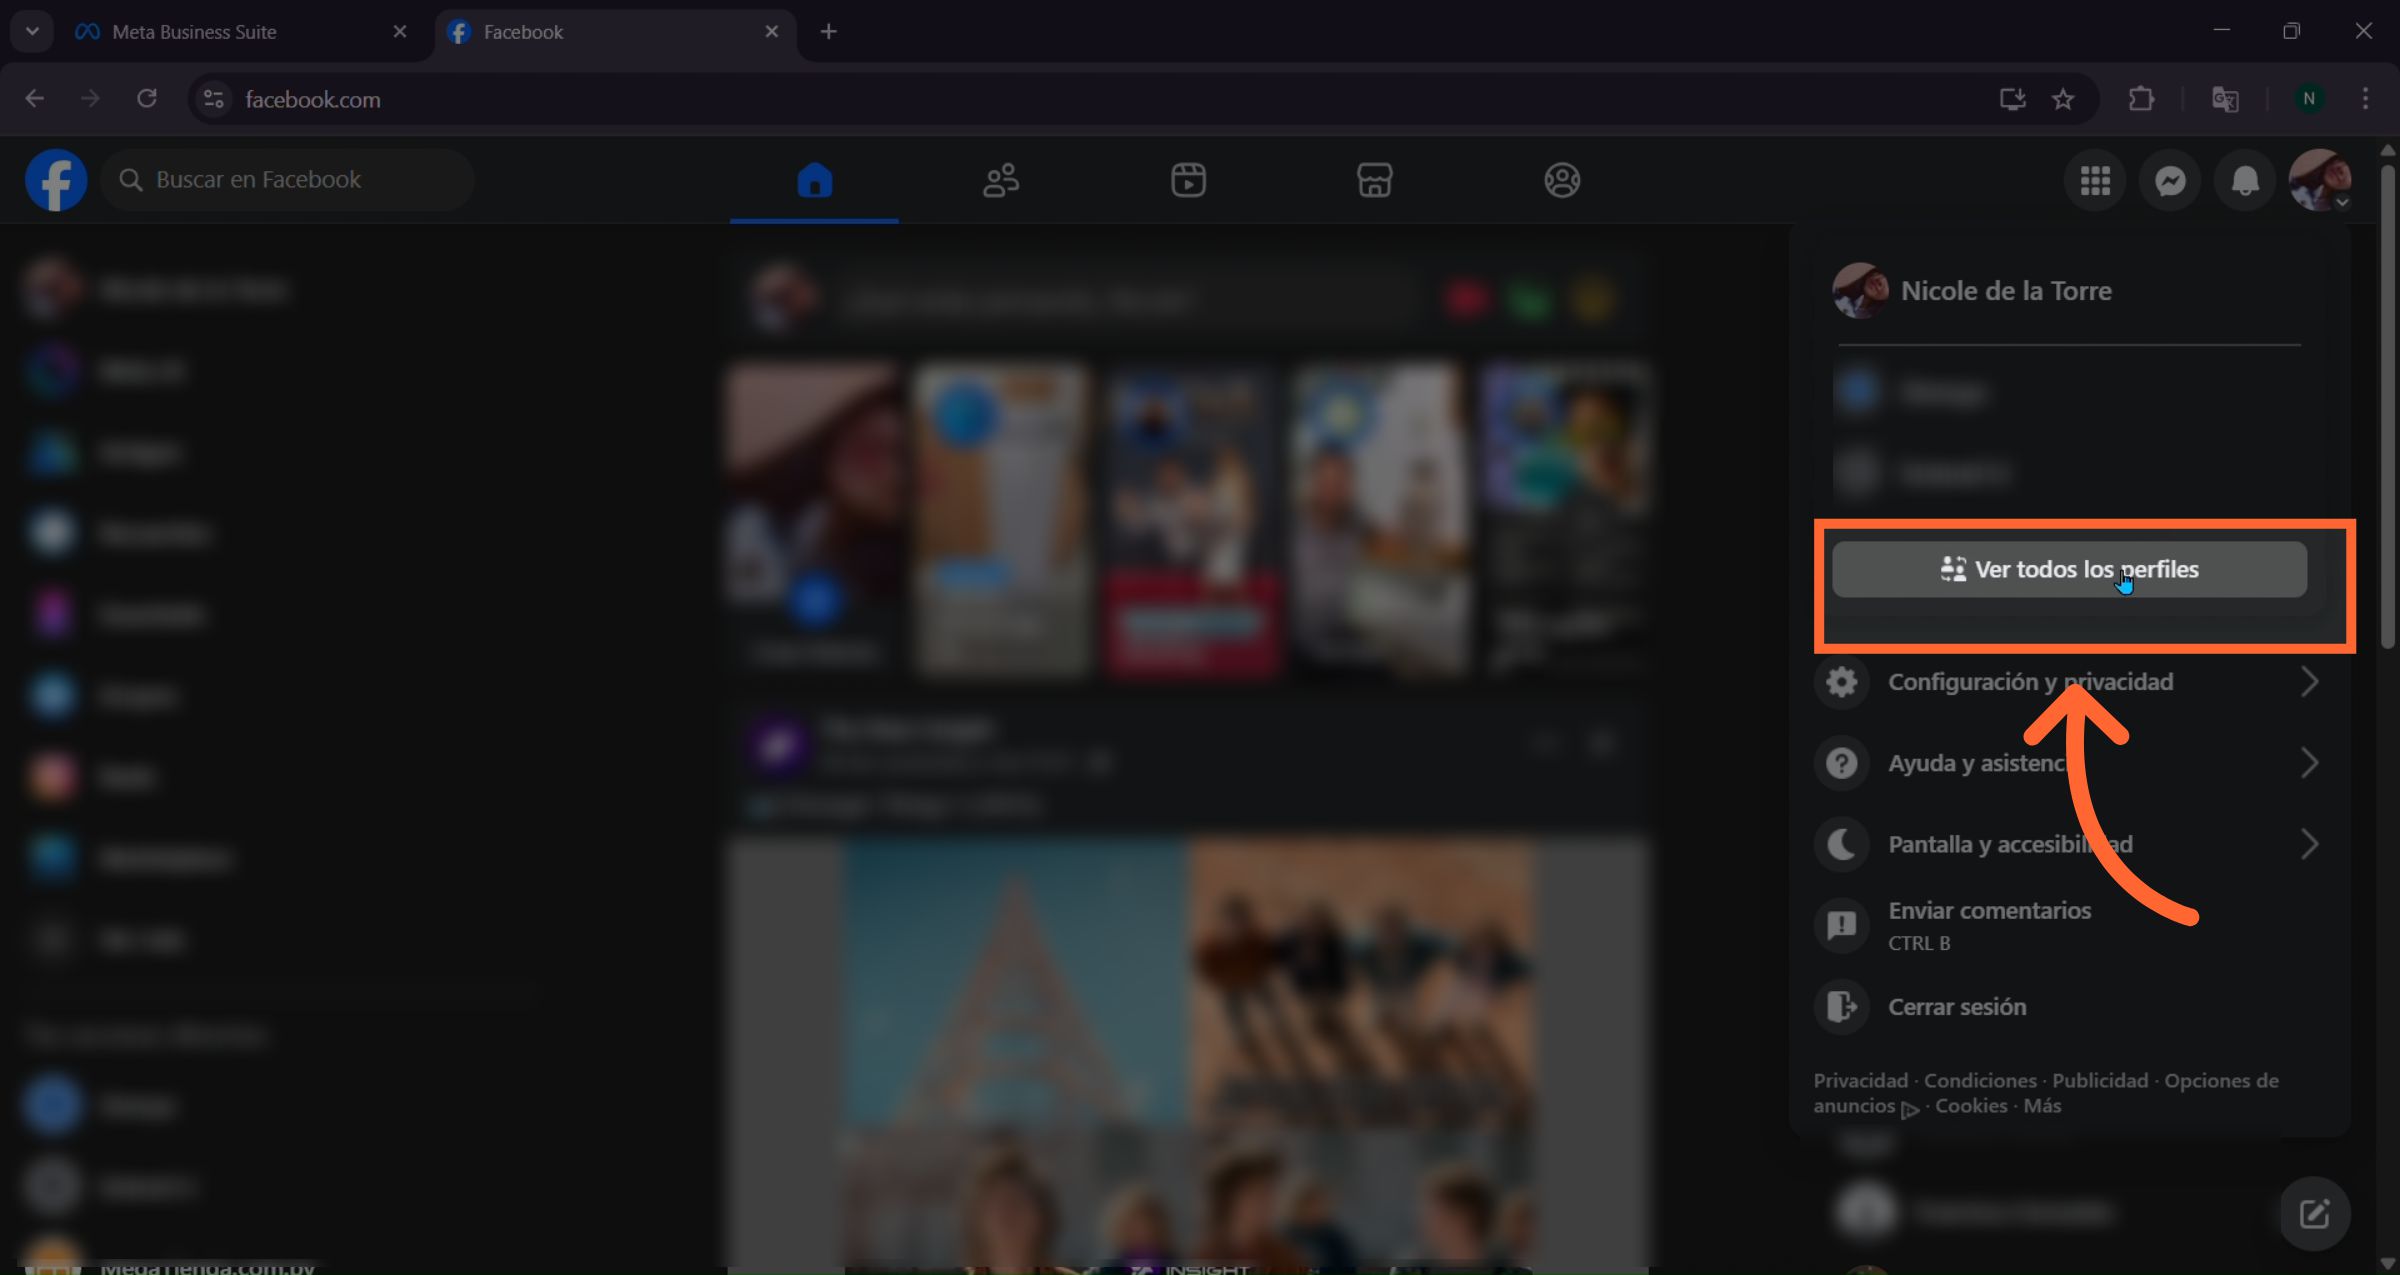Screen dimensions: 2400x1275
Task: Expand Ayuda y asistencia chevron
Action: pyautogui.click(x=2308, y=763)
